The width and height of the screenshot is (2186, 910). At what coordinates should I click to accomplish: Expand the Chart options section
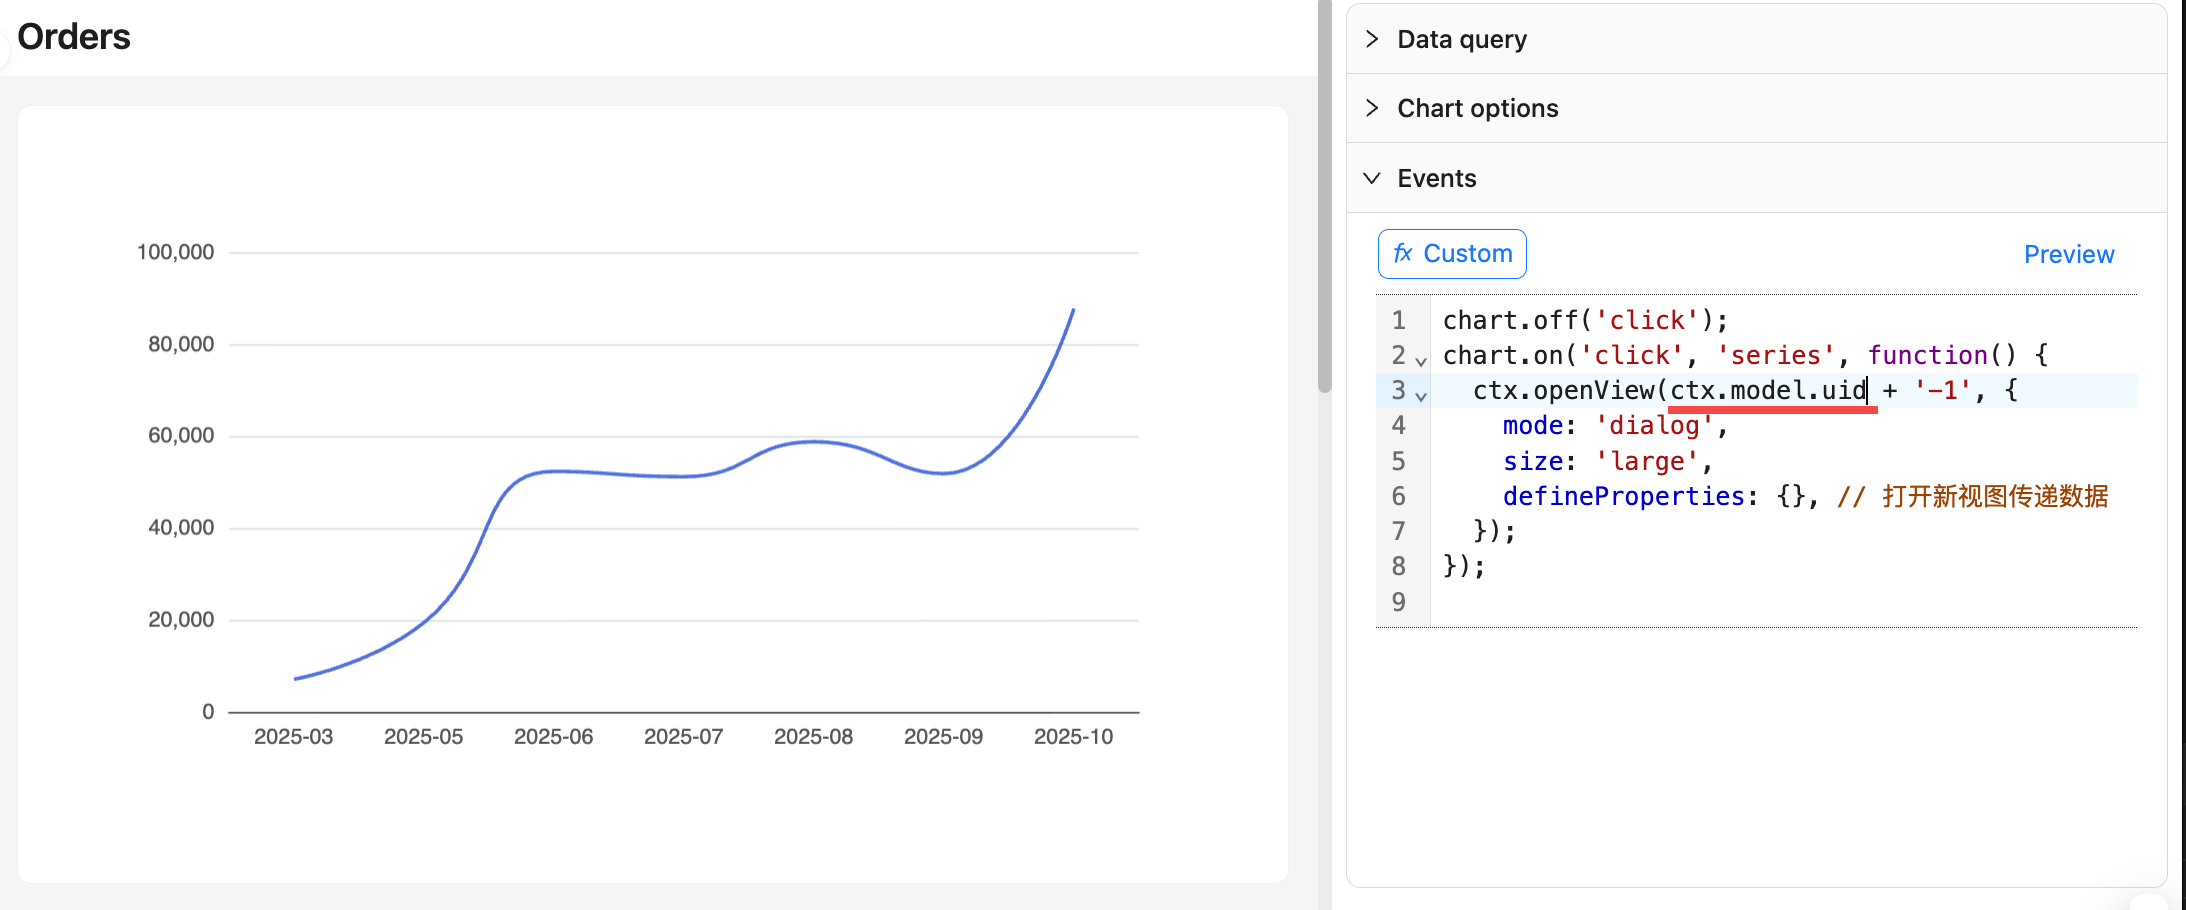(1477, 108)
